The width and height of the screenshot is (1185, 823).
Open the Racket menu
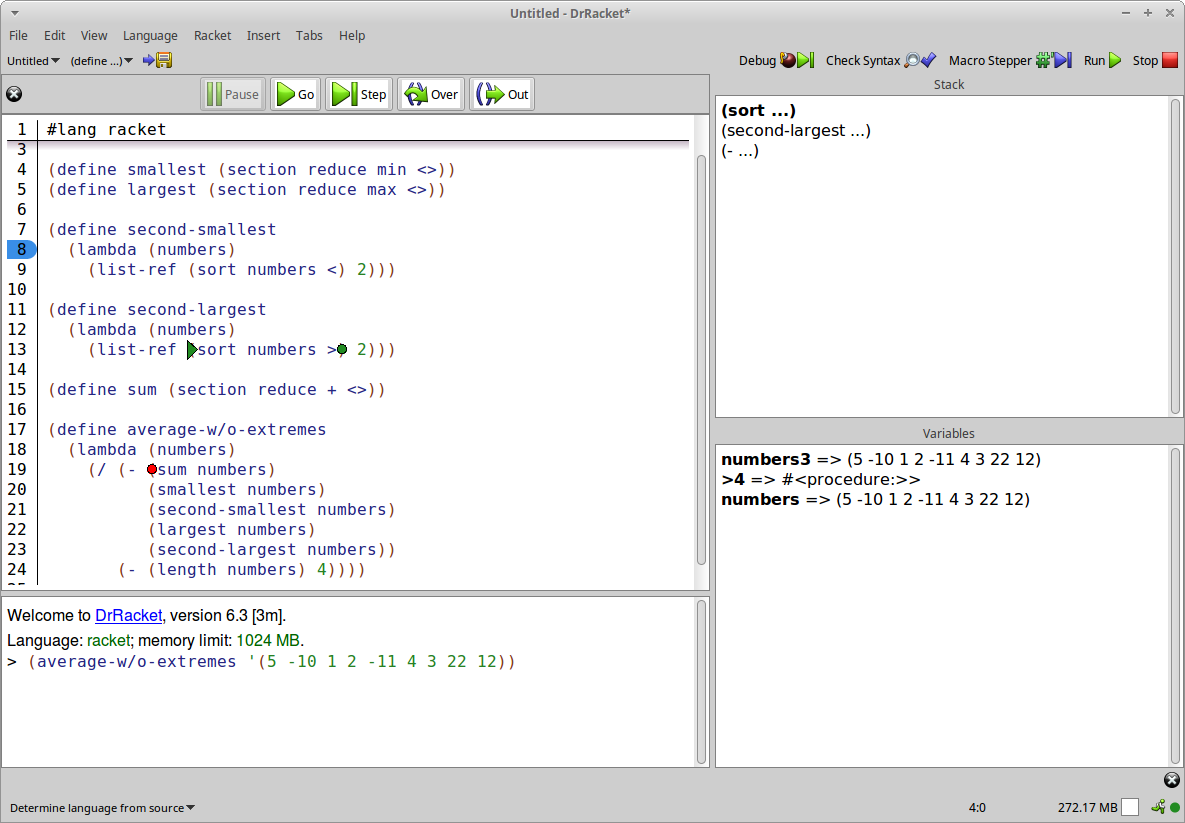point(212,36)
